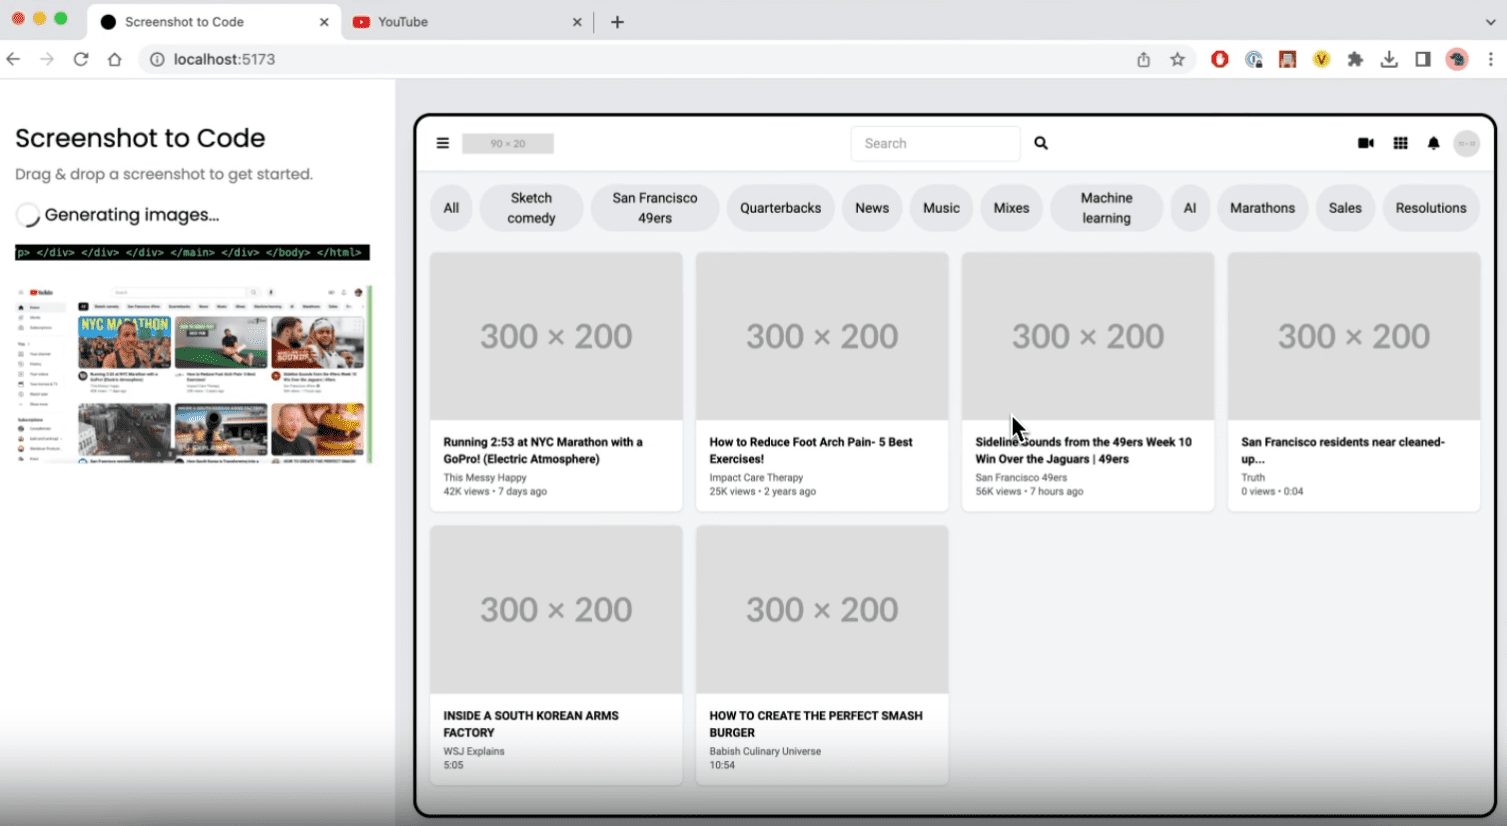Viewport: 1507px width, 826px height.
Task: Open the red shield extension icon
Action: [1220, 59]
